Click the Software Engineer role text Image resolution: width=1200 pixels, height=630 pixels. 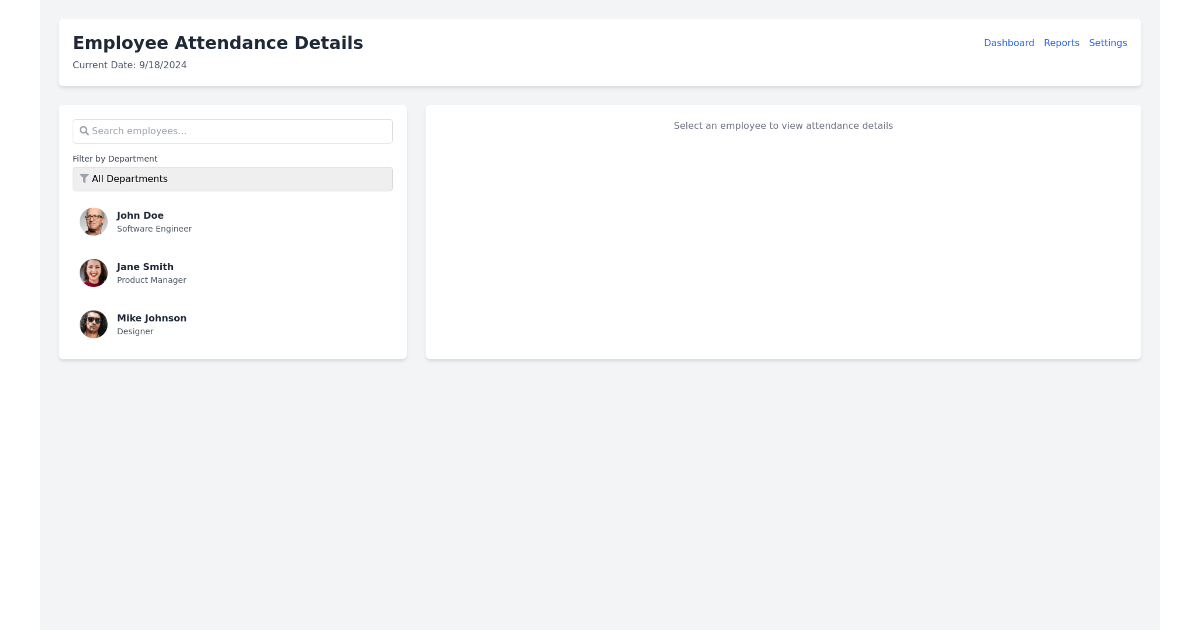tap(154, 229)
